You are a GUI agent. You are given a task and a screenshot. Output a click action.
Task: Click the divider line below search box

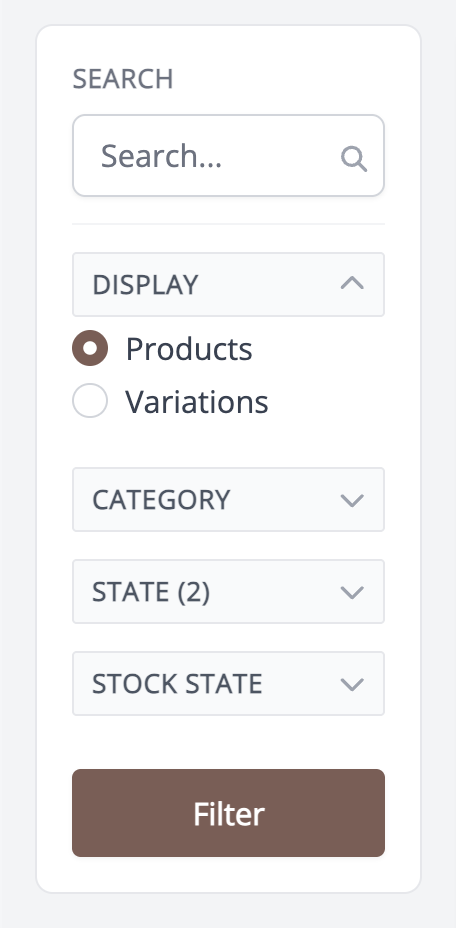tap(229, 224)
